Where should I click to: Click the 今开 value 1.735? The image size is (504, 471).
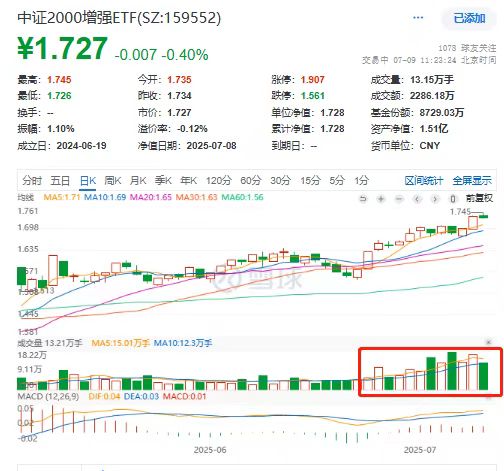coord(179,80)
